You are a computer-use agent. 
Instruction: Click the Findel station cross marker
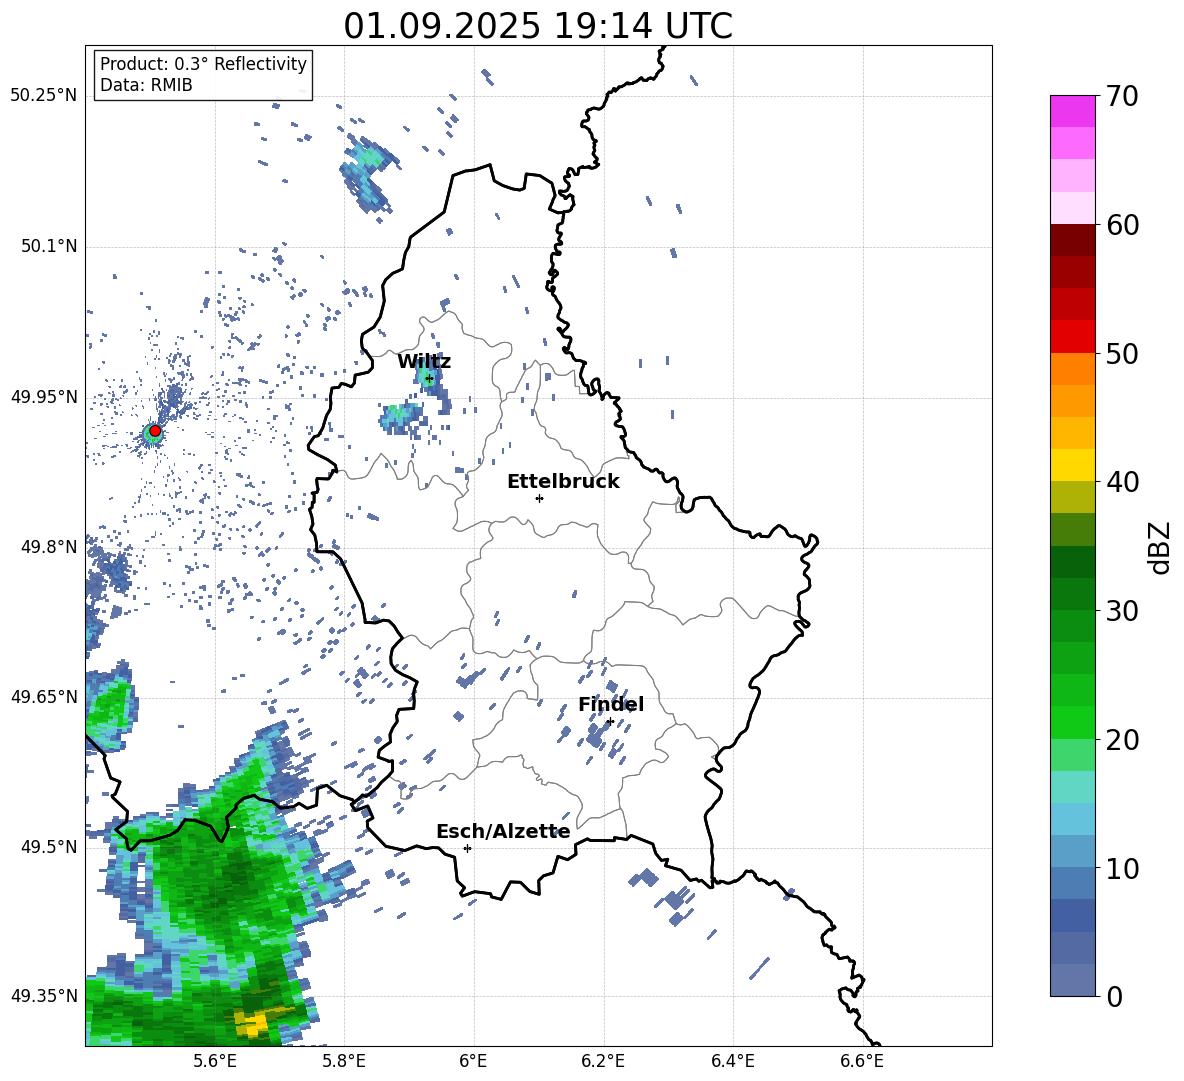click(x=610, y=722)
